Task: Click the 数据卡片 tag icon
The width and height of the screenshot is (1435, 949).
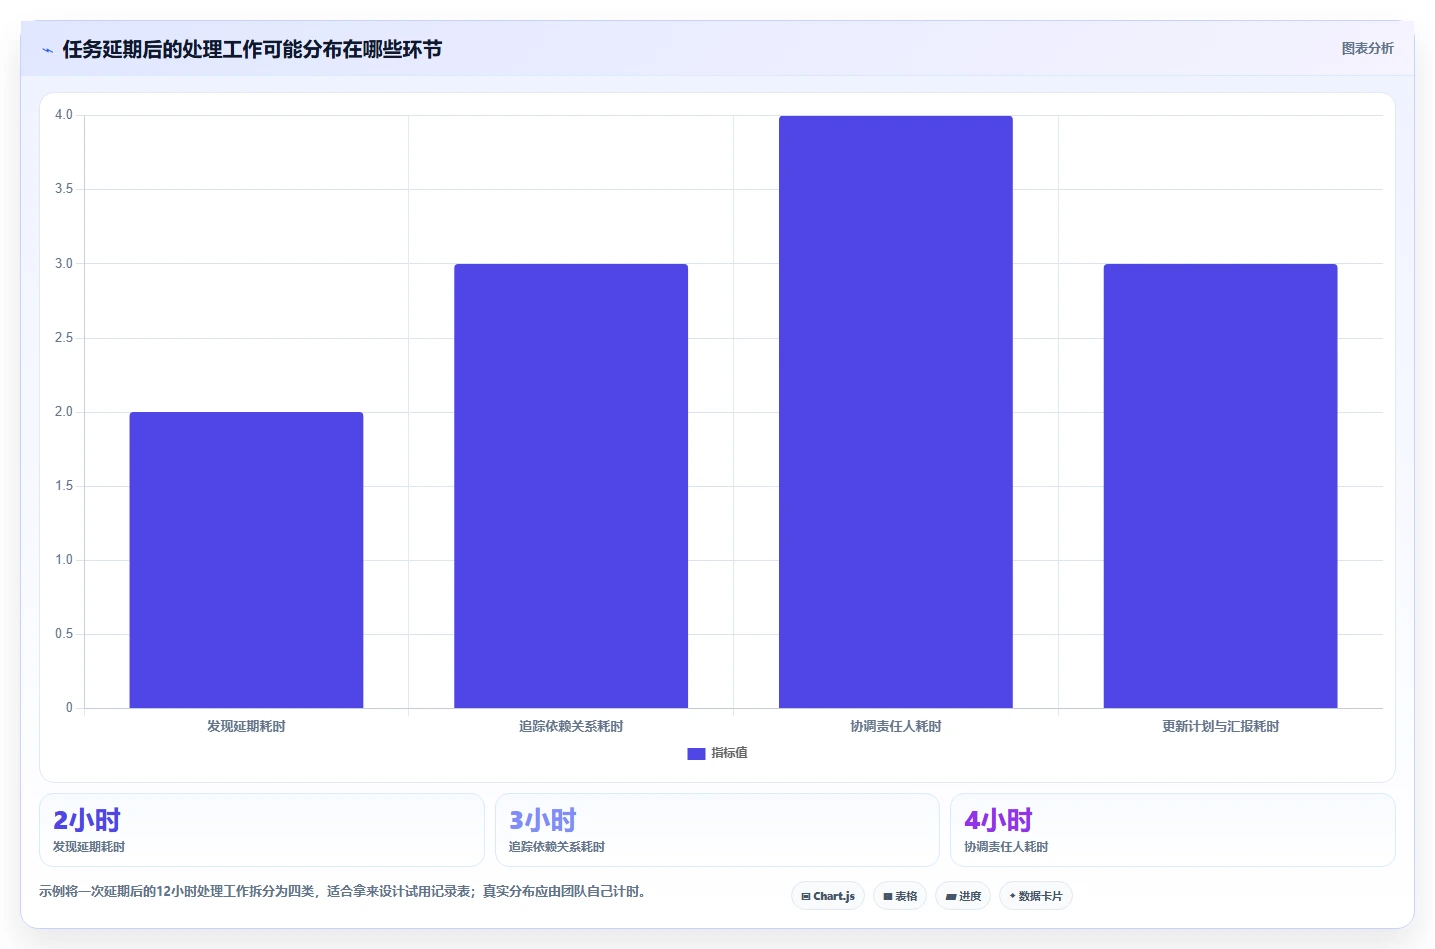Action: pos(1012,896)
